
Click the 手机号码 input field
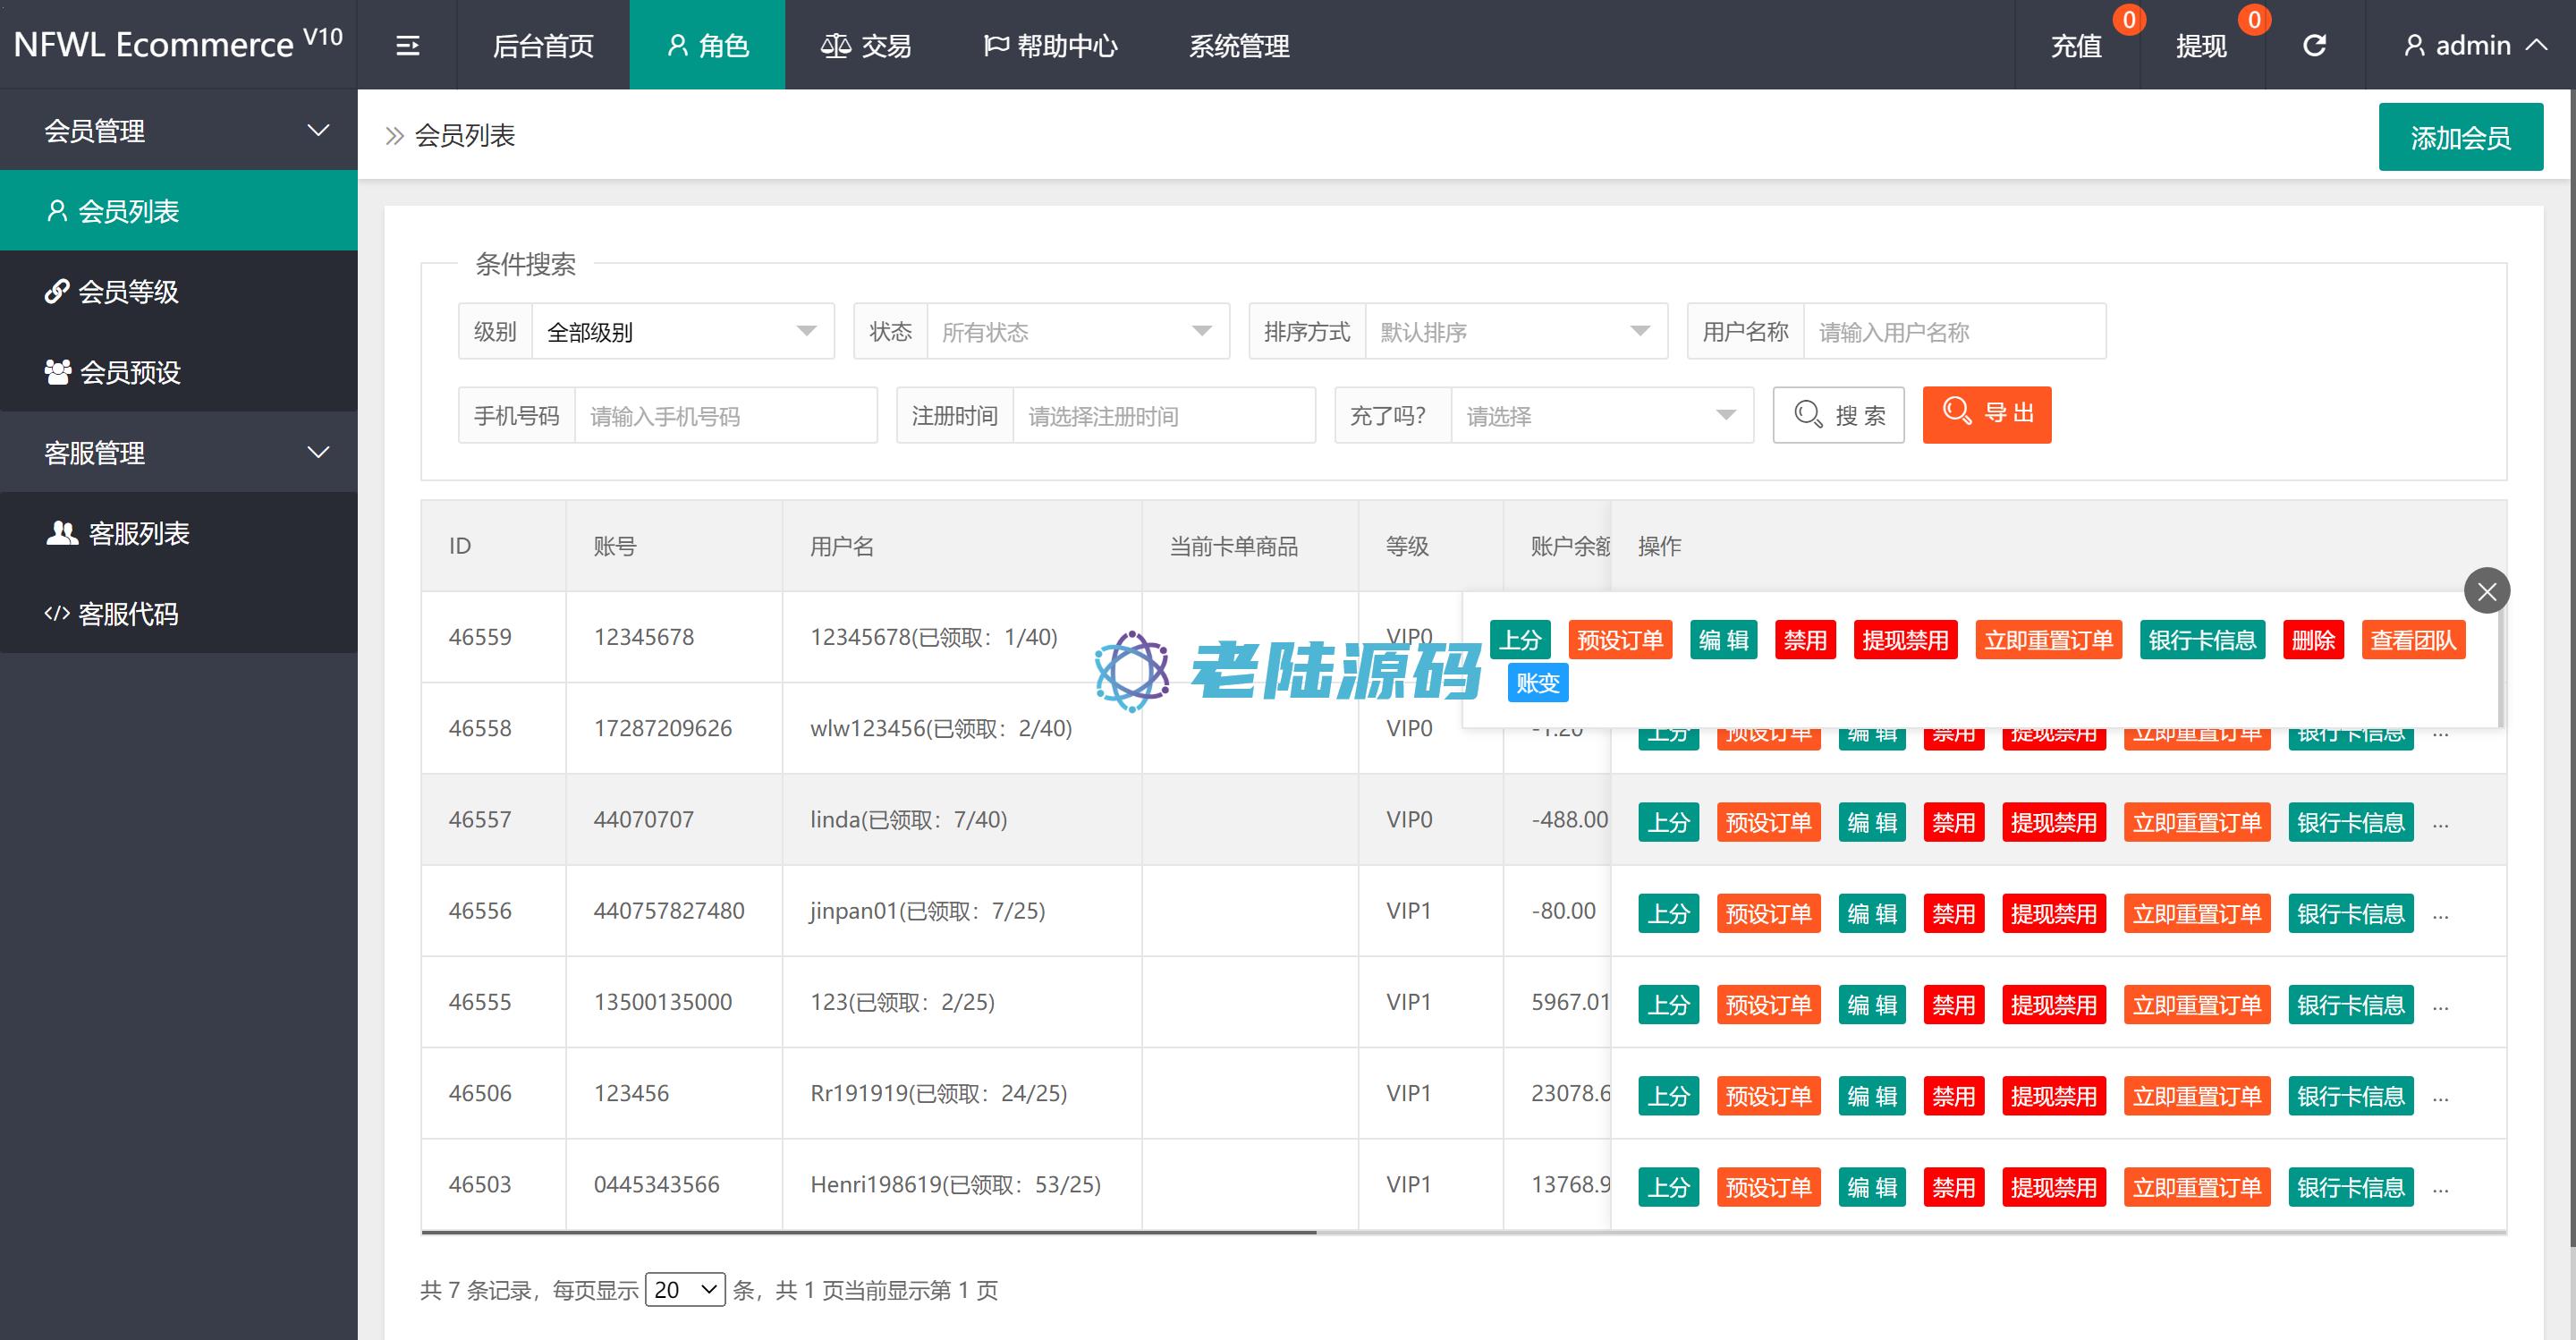pos(725,415)
